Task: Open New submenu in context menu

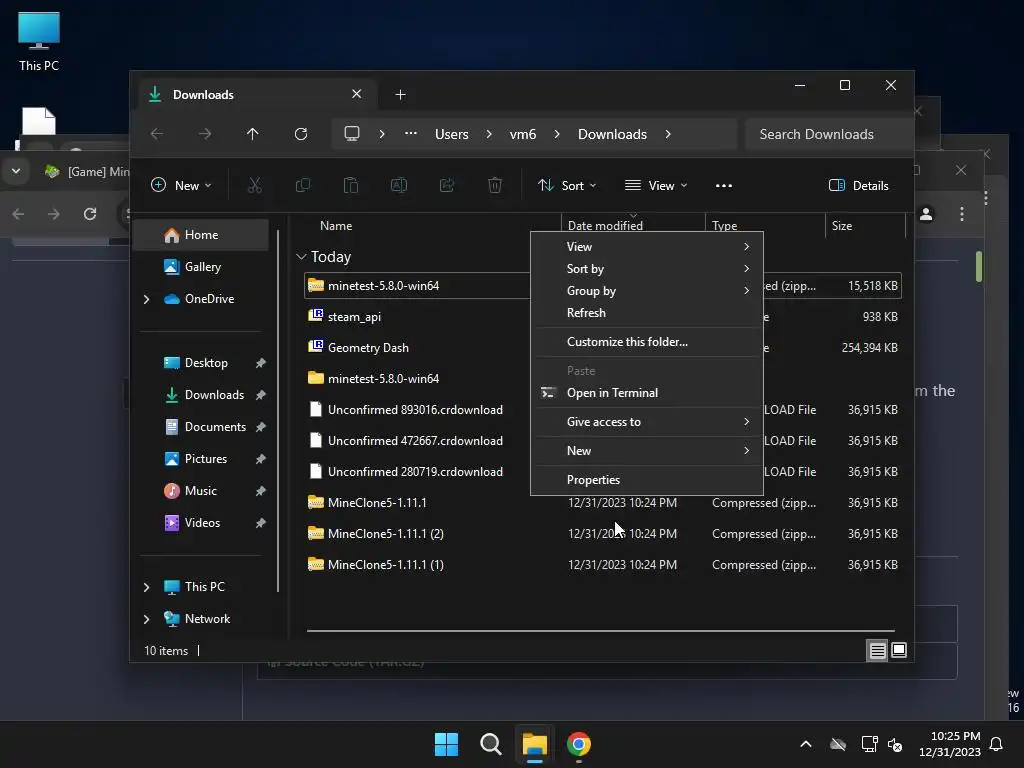Action: point(647,451)
